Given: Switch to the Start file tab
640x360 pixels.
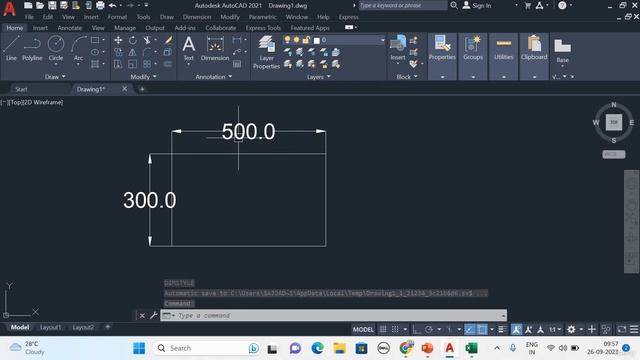Looking at the screenshot, I should tap(21, 89).
